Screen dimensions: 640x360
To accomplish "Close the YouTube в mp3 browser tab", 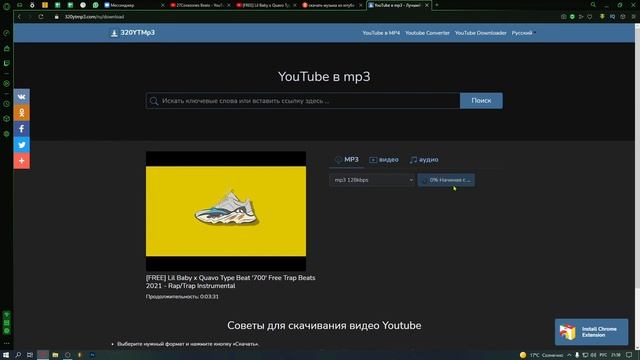I will coord(427,5).
